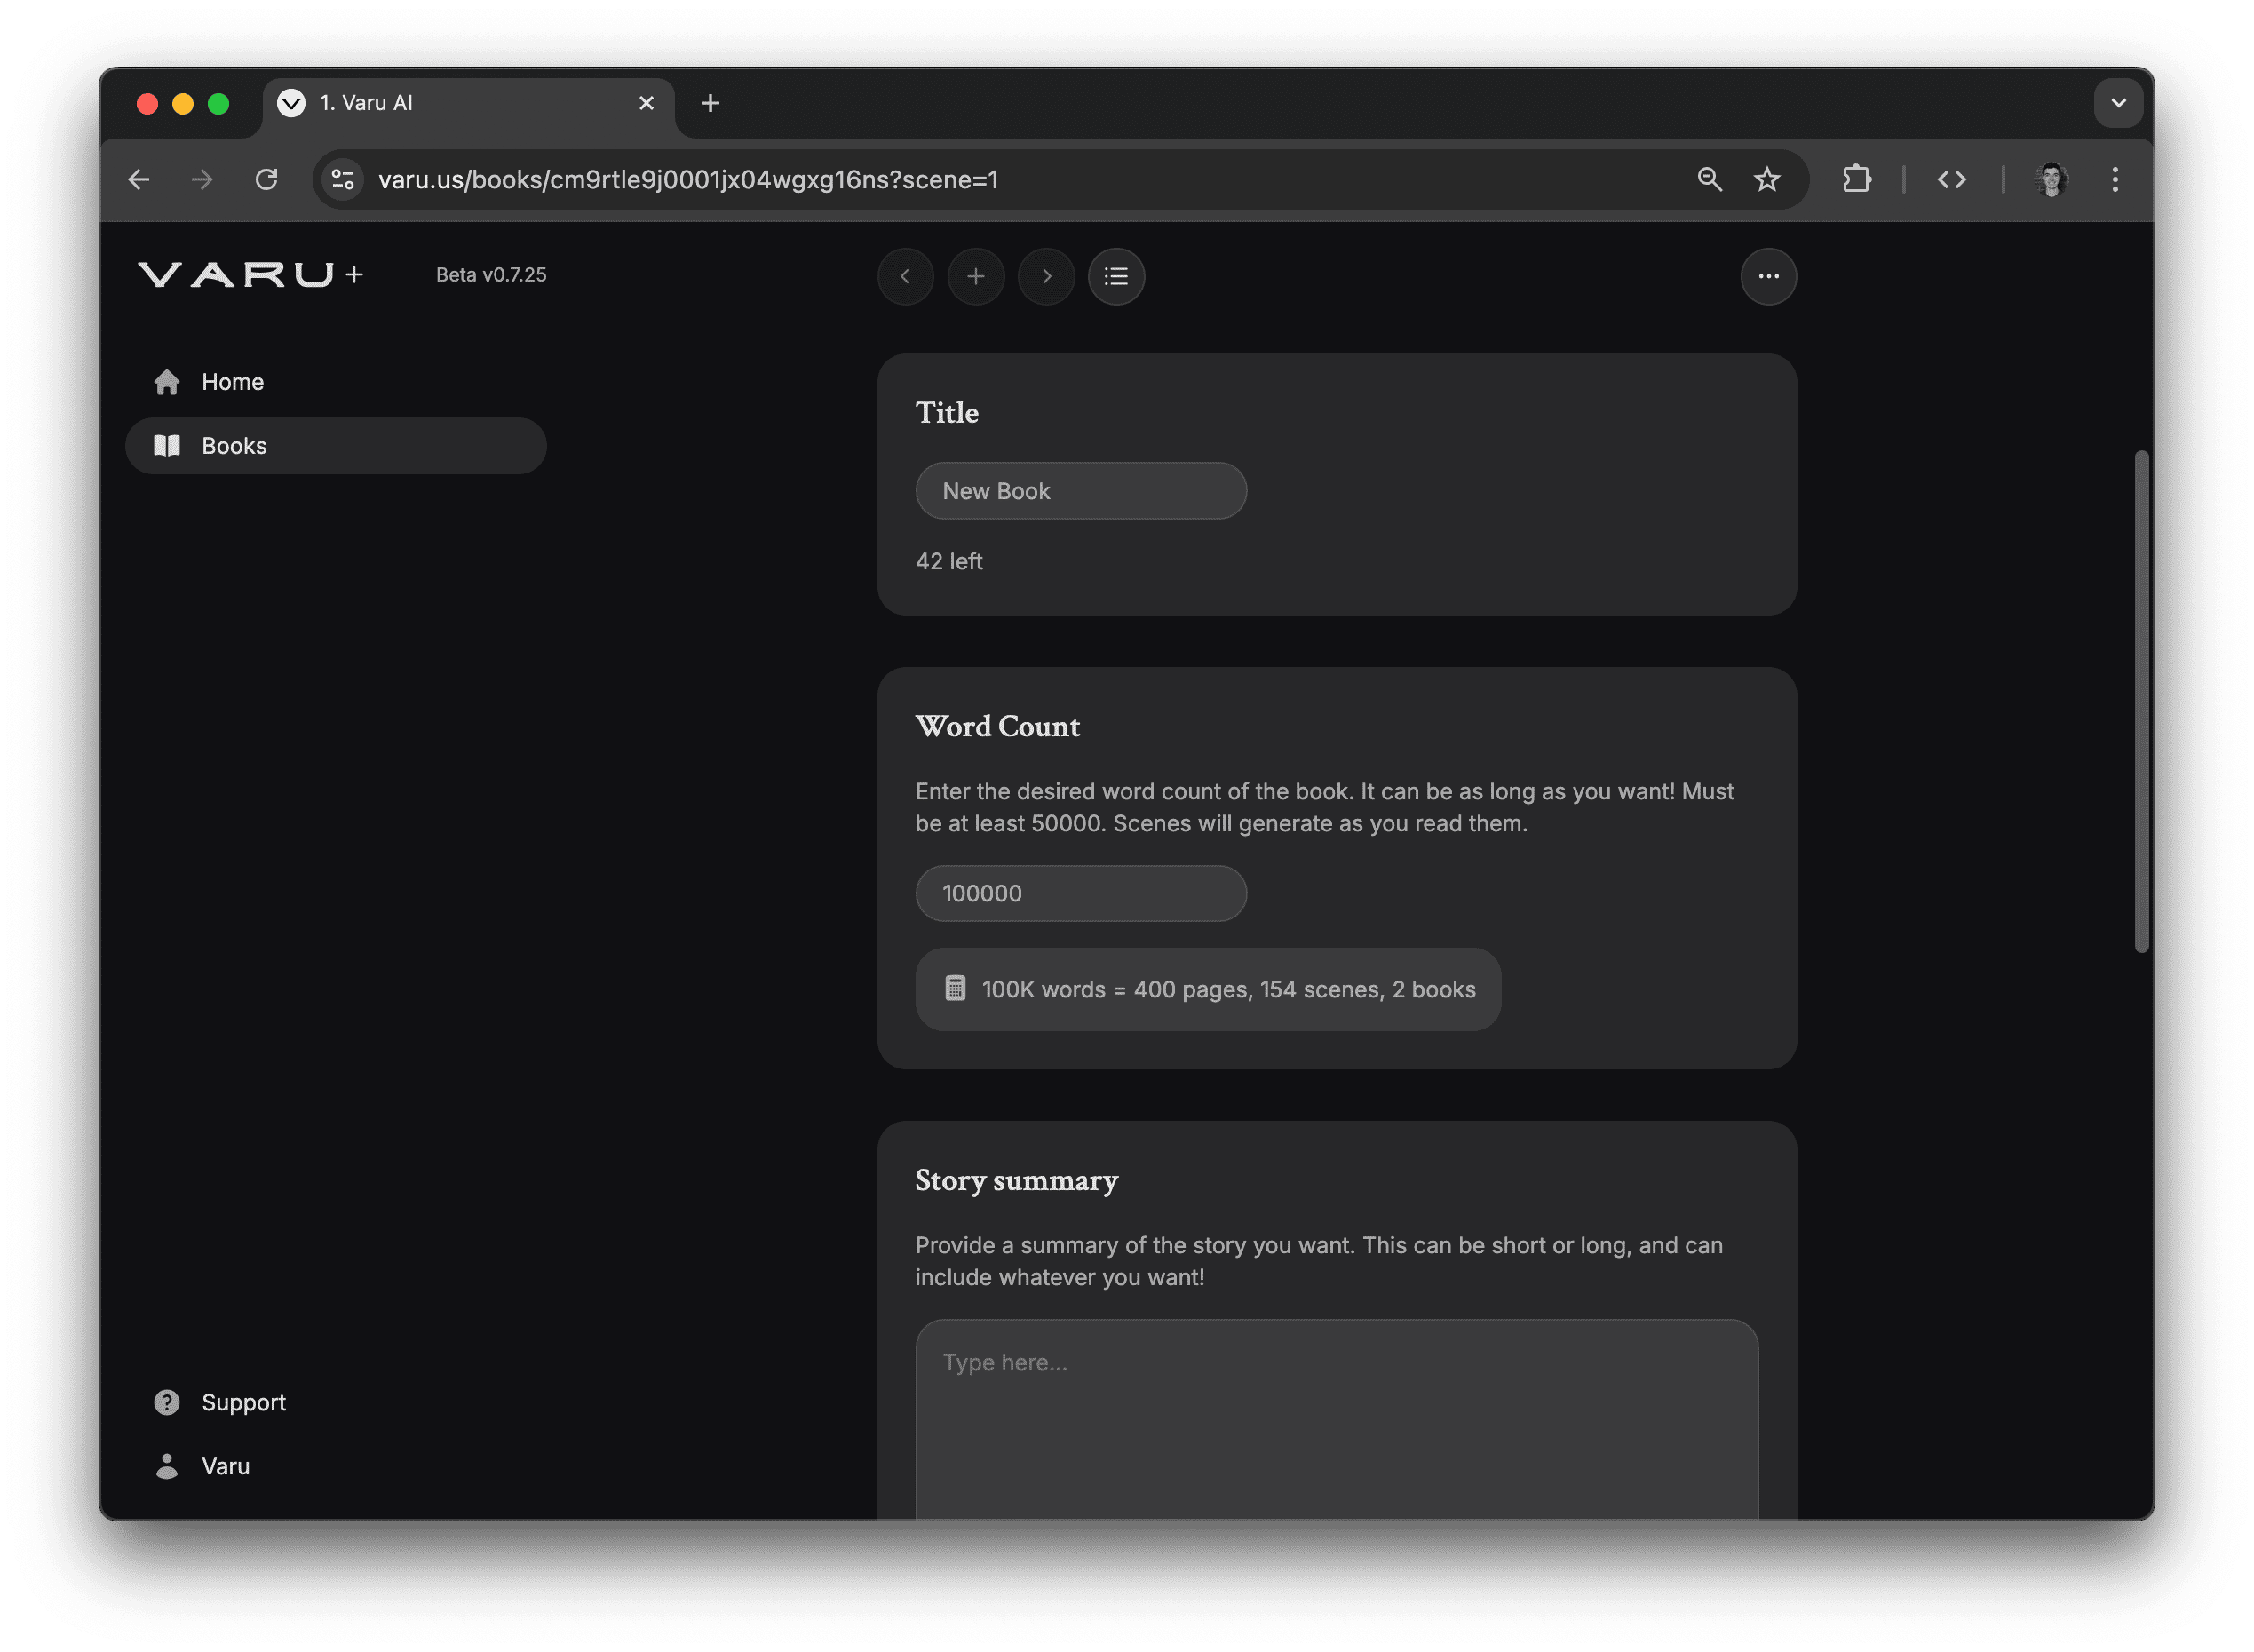
Task: Open the VARU+ logo
Action: point(250,274)
